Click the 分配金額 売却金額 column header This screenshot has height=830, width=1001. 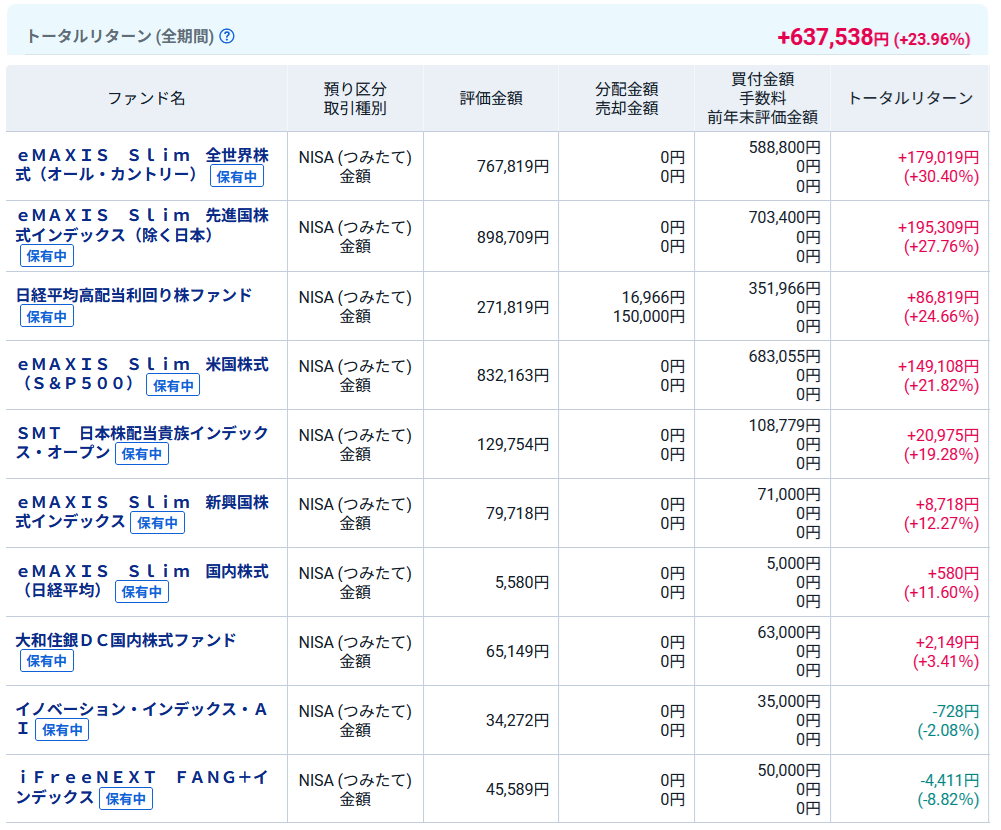[626, 98]
